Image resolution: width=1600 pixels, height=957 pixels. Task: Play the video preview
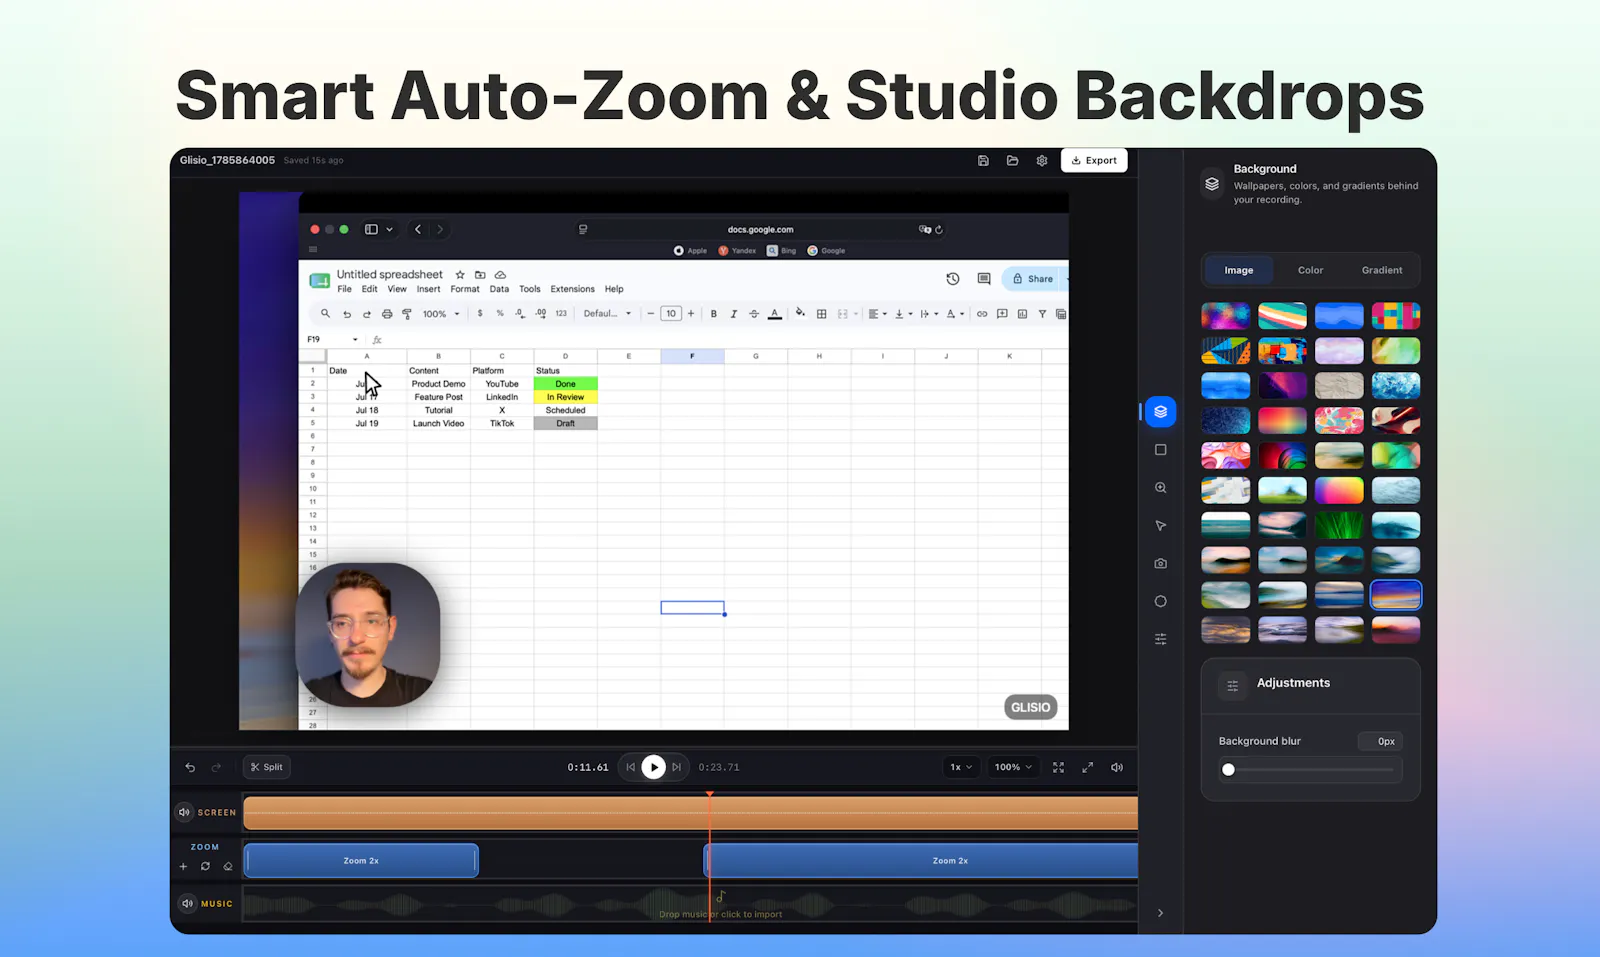(x=653, y=767)
